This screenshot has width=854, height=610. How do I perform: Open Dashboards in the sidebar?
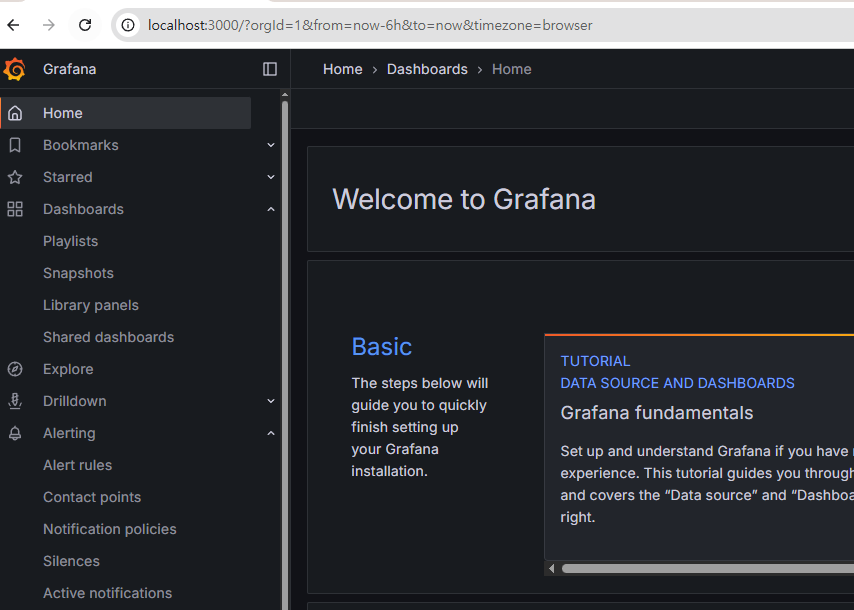[x=83, y=209]
